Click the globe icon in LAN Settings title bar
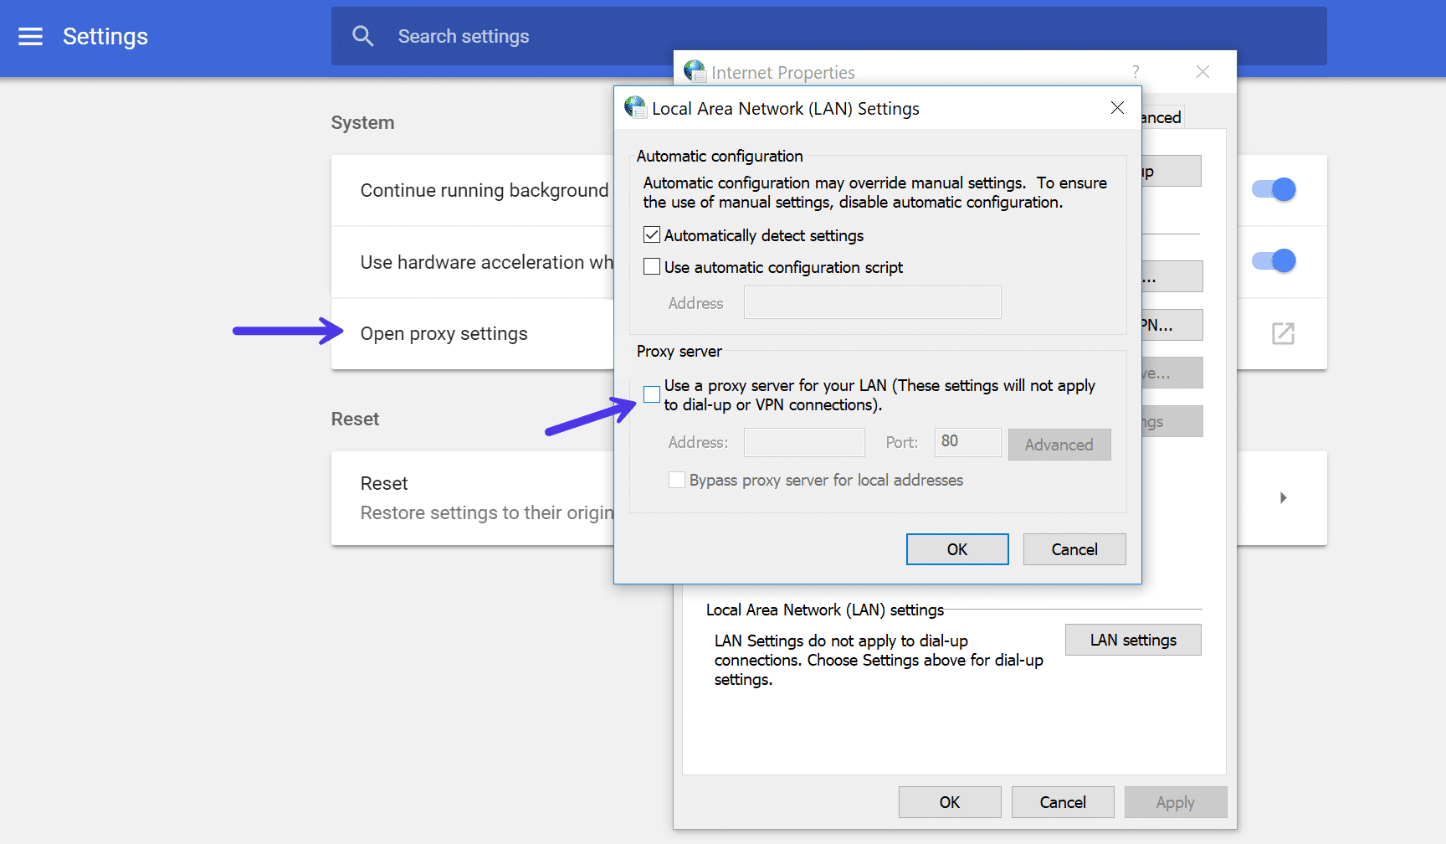 pyautogui.click(x=636, y=106)
